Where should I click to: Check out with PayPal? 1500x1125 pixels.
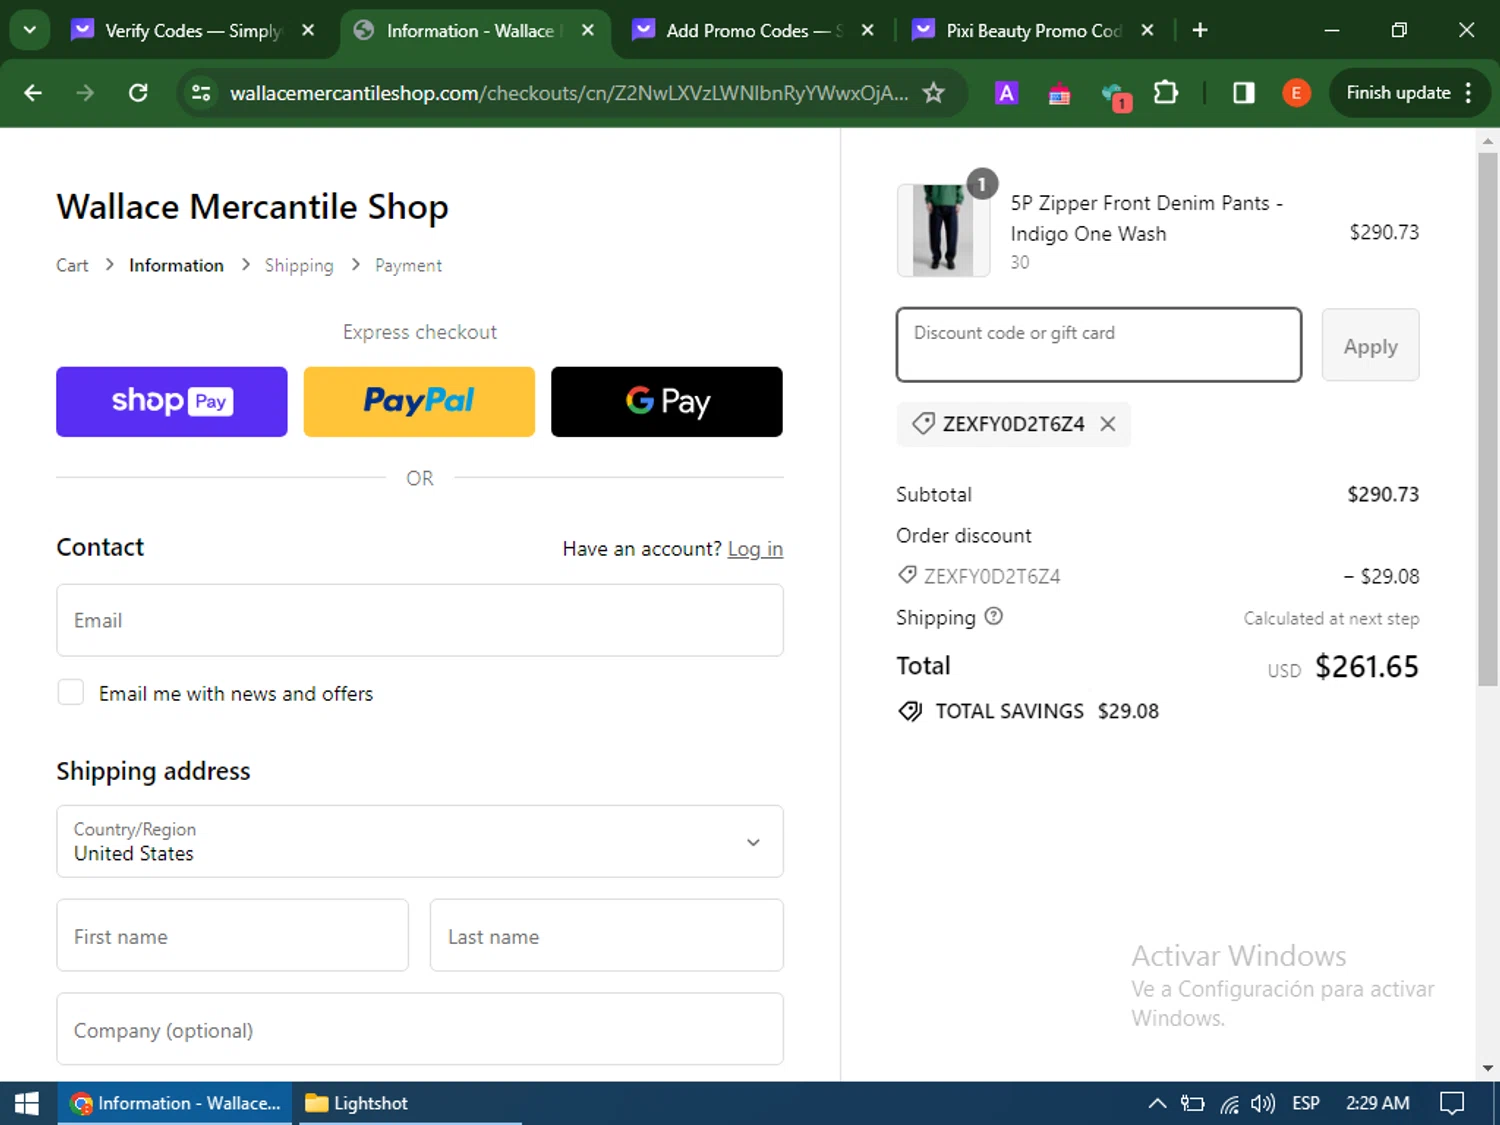[x=419, y=401]
